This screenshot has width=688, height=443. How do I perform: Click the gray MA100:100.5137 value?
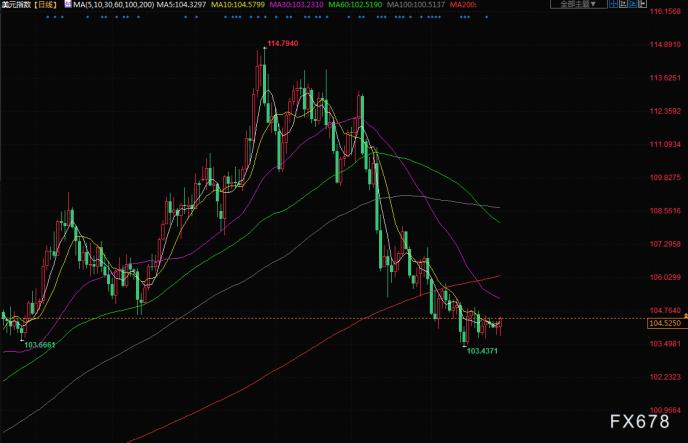[x=416, y=5]
